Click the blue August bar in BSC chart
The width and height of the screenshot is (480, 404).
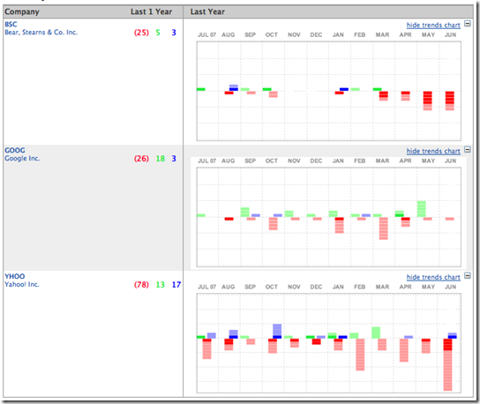click(234, 88)
